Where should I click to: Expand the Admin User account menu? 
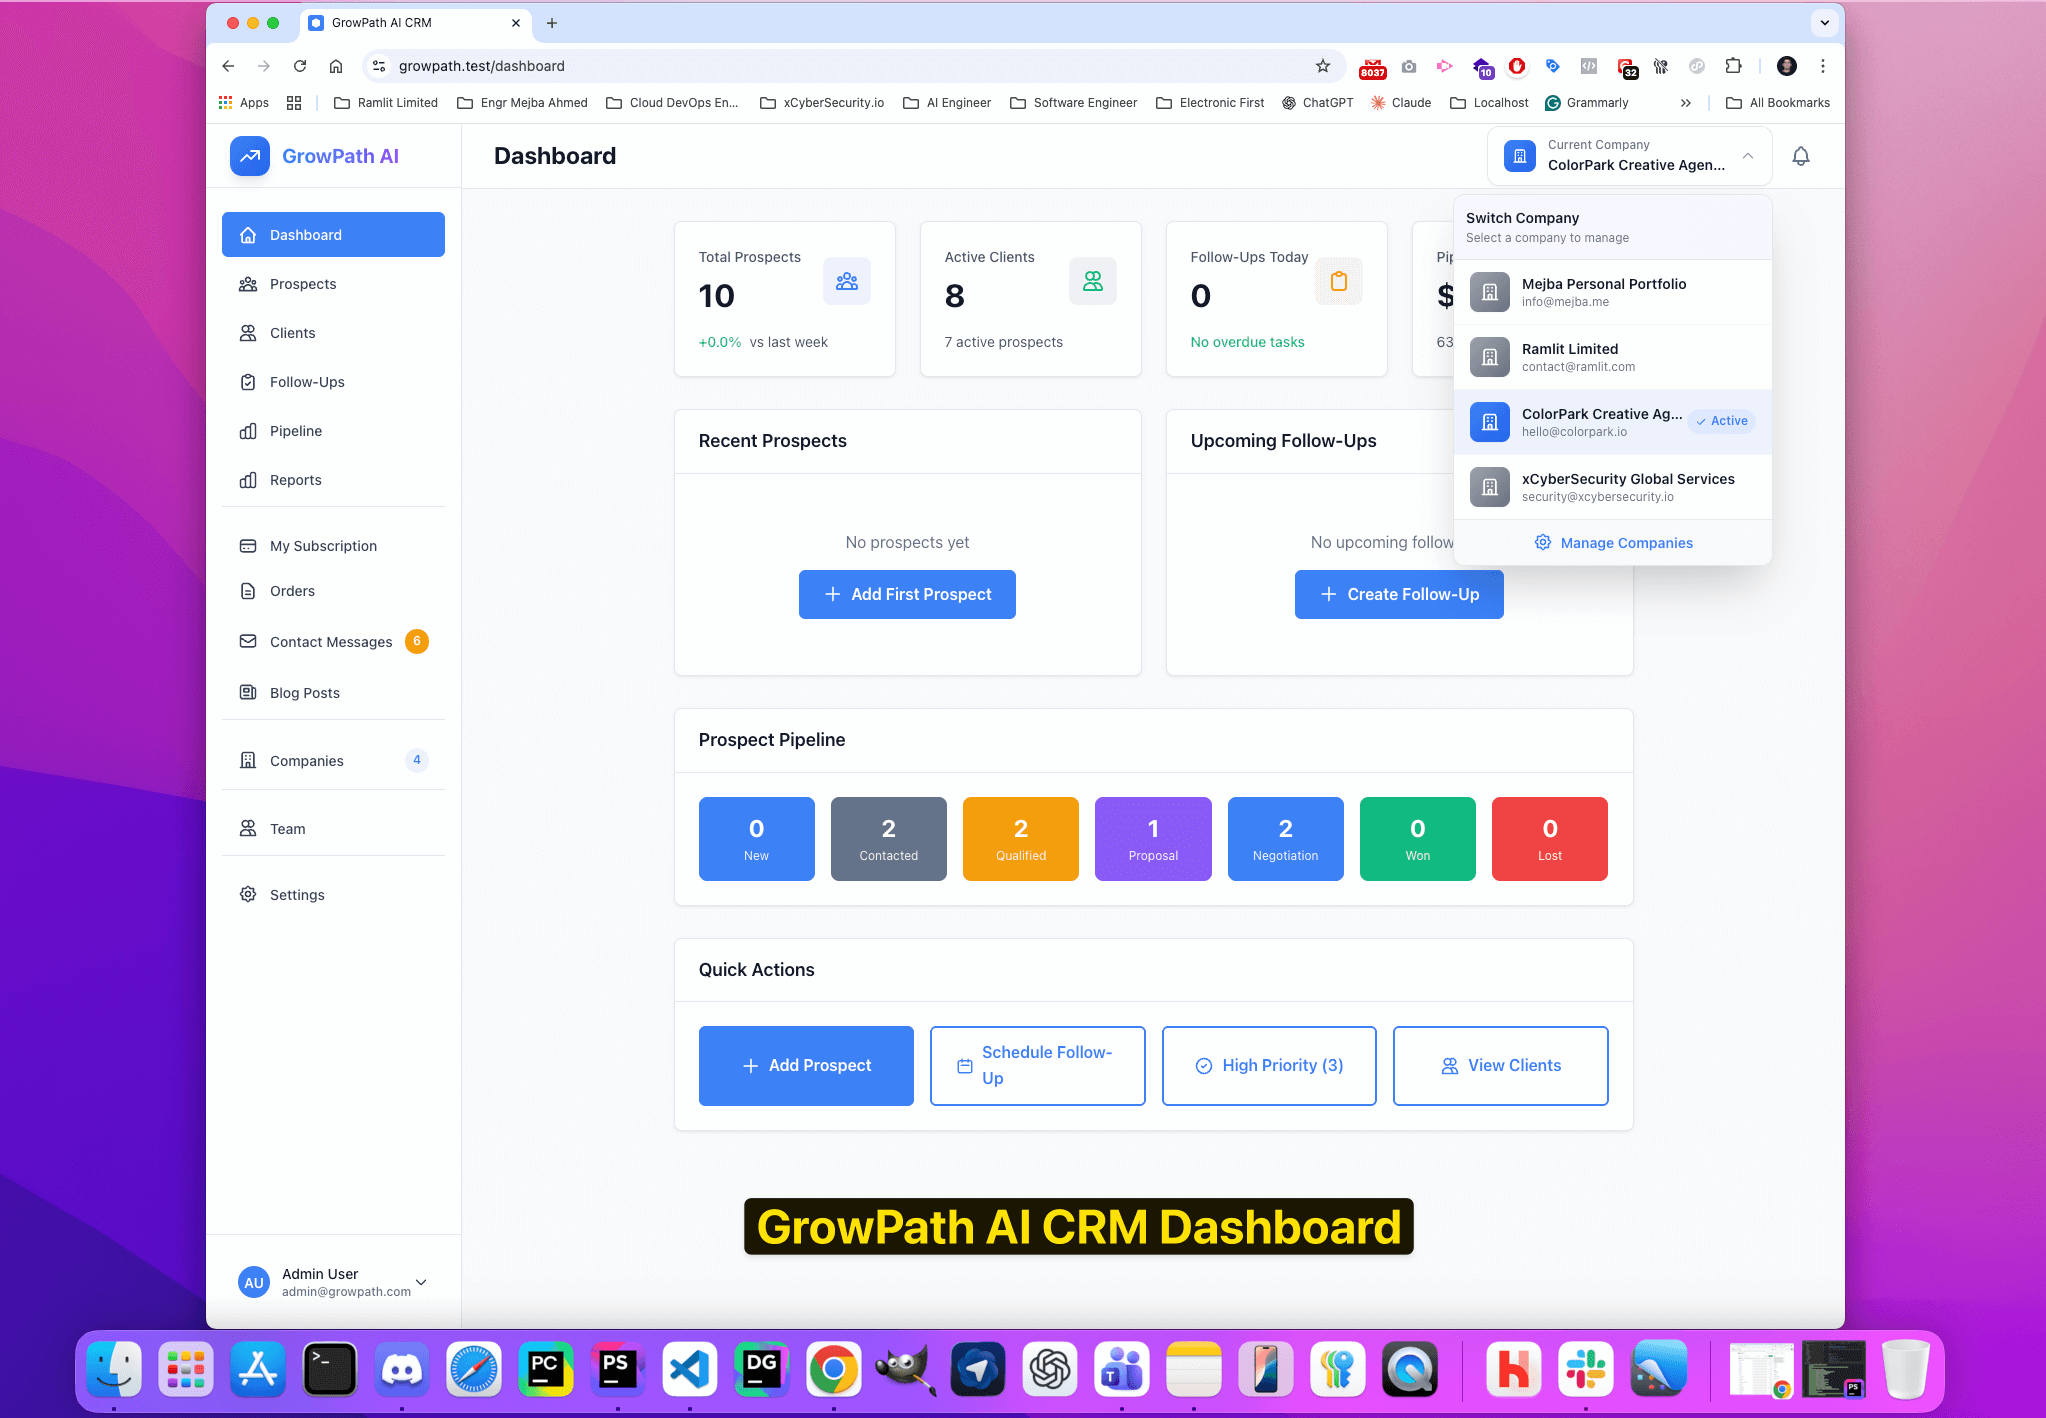pos(420,1282)
